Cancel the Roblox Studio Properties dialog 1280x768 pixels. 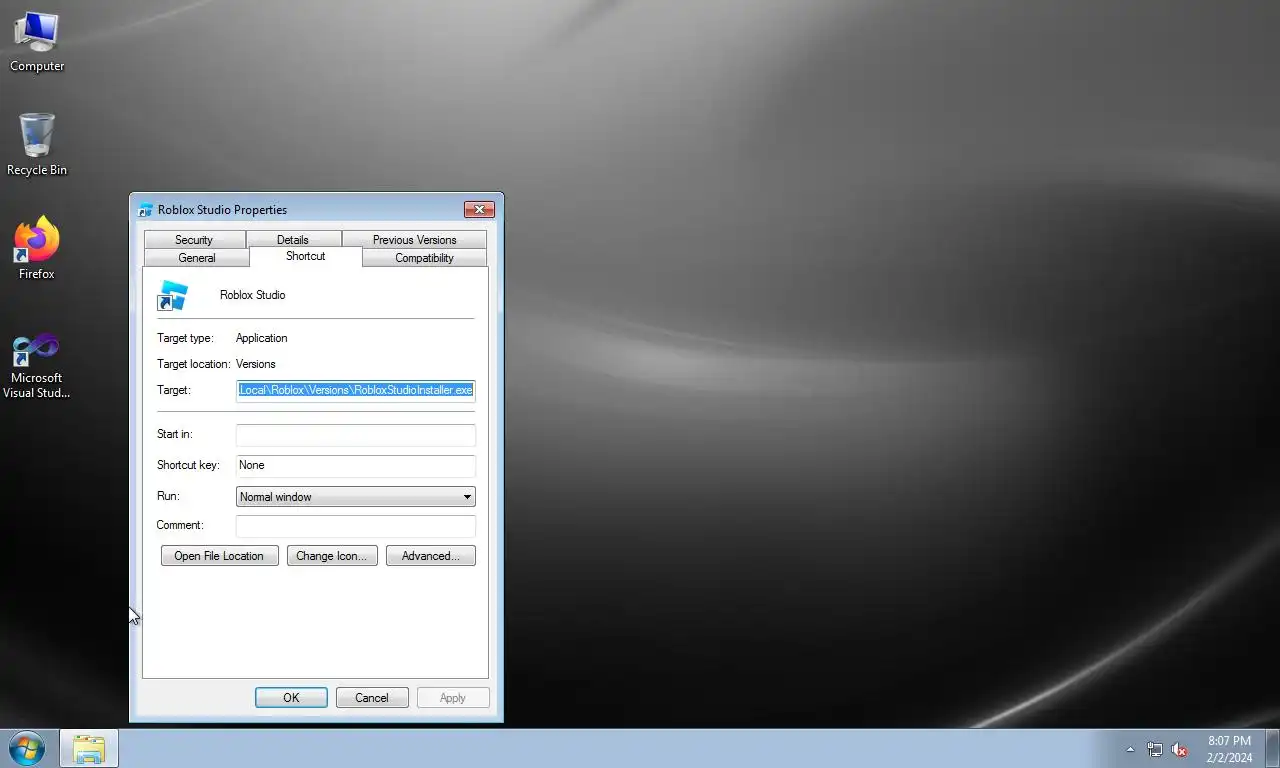tap(372, 698)
